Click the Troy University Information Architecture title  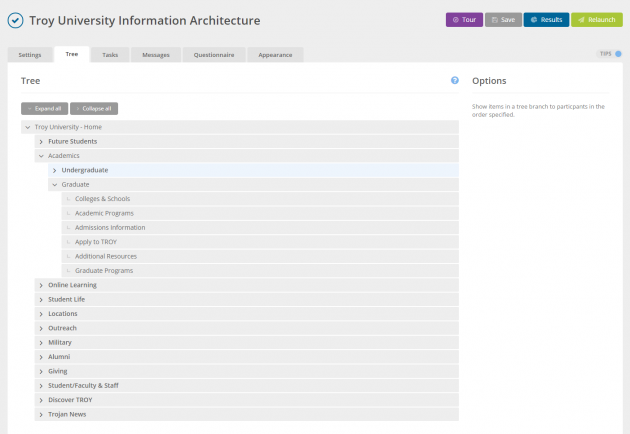(x=145, y=20)
